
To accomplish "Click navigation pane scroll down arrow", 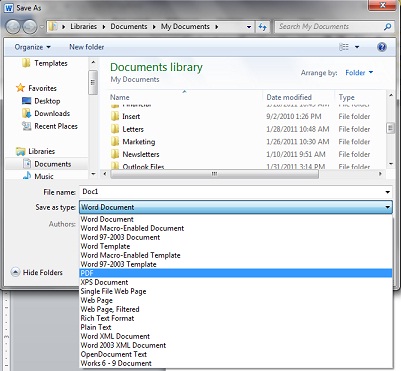I will tap(93, 174).
